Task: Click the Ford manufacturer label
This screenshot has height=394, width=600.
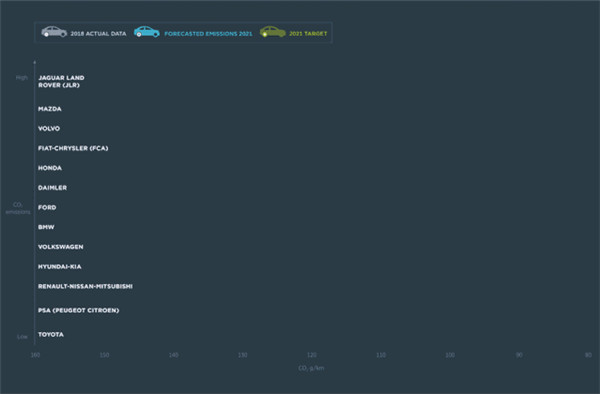Action: [x=47, y=207]
